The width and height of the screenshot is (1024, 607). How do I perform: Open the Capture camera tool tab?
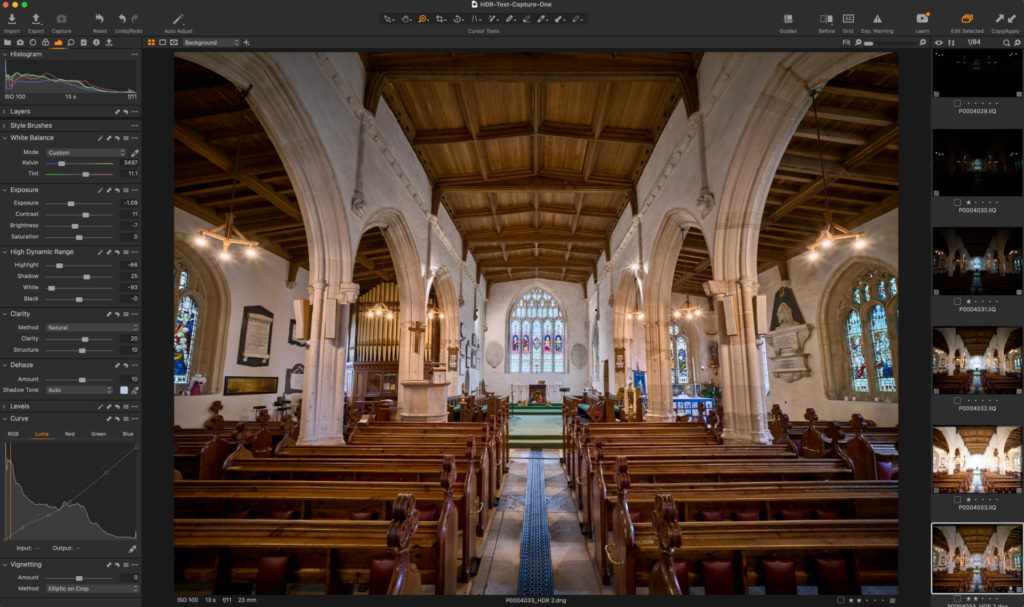(20, 42)
